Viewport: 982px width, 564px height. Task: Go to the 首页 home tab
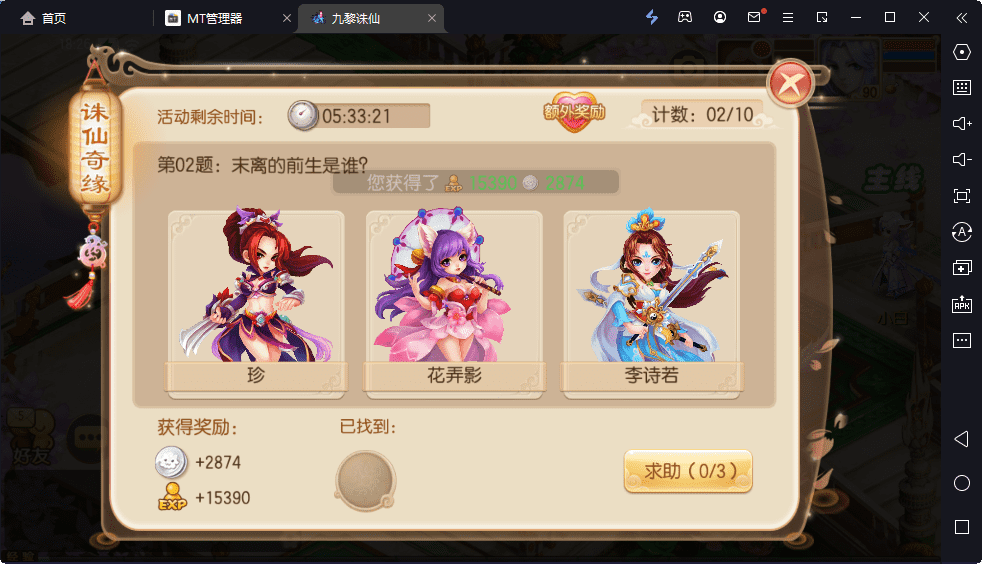[x=43, y=18]
